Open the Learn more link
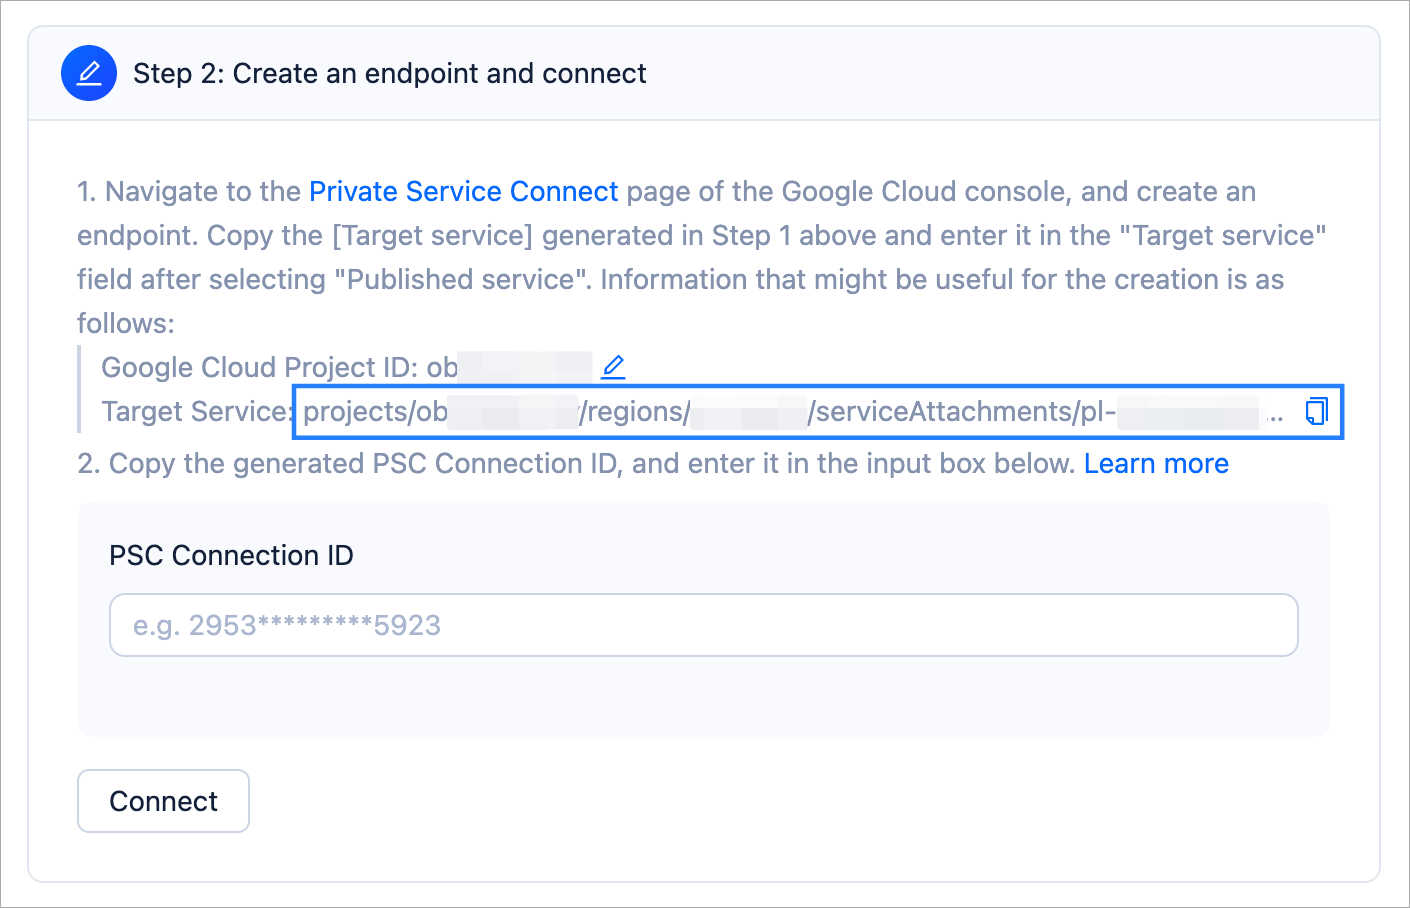1410x908 pixels. [1156, 463]
